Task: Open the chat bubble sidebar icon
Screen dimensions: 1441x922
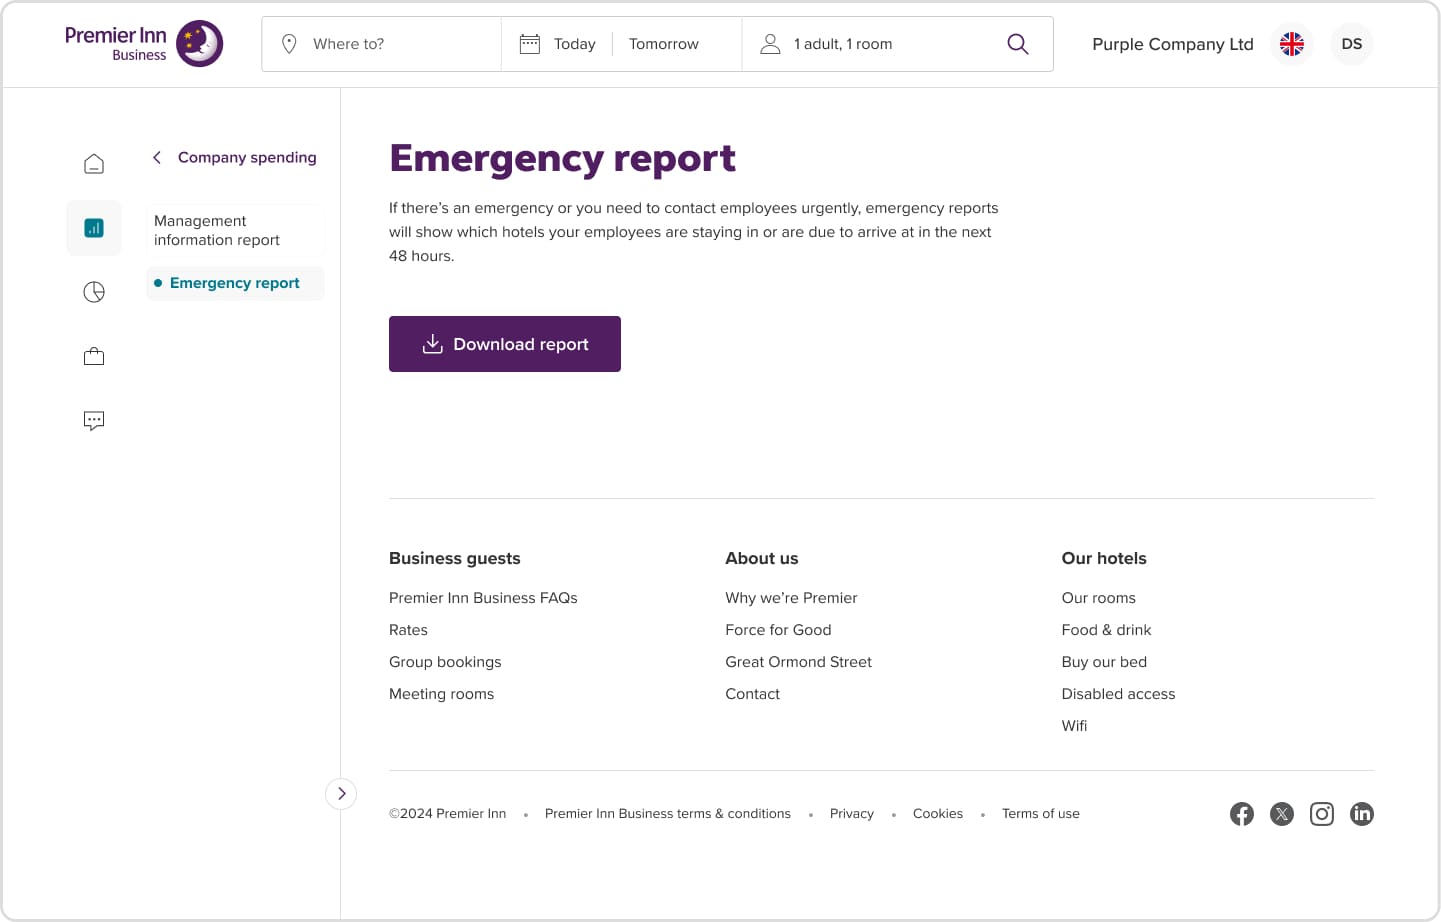Action: pyautogui.click(x=94, y=421)
